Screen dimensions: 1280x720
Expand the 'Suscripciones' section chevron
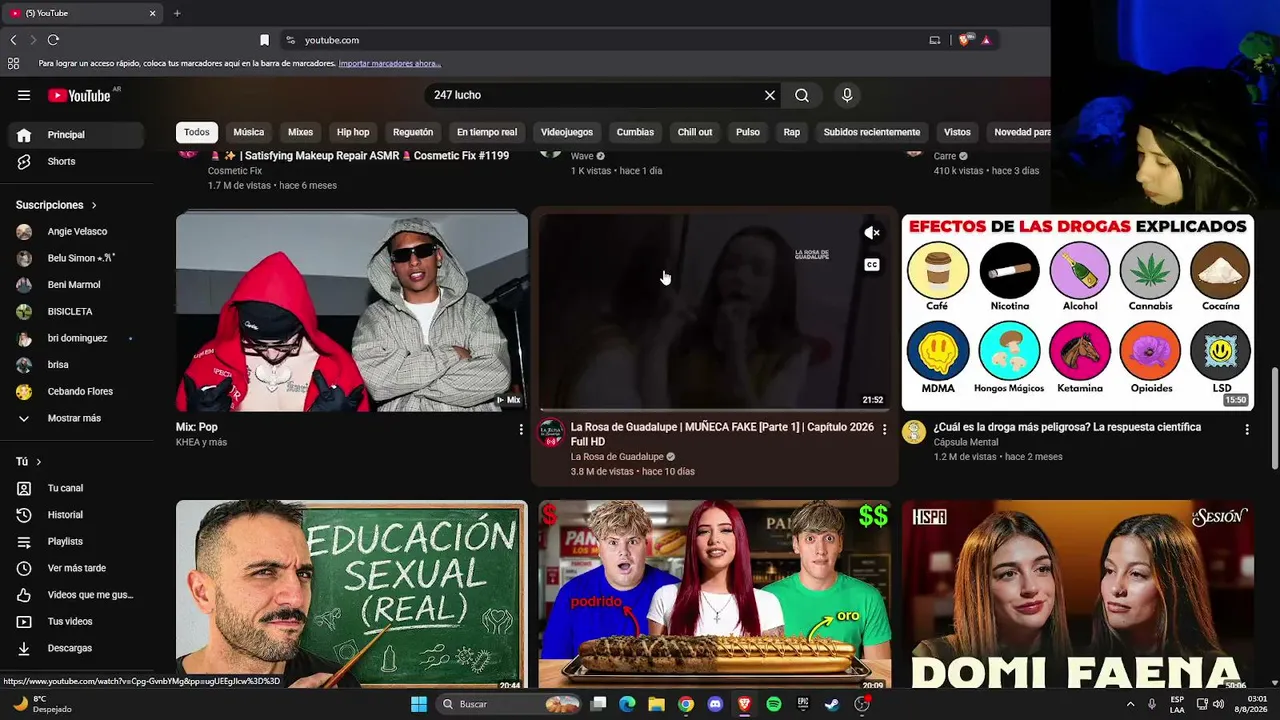click(x=94, y=205)
